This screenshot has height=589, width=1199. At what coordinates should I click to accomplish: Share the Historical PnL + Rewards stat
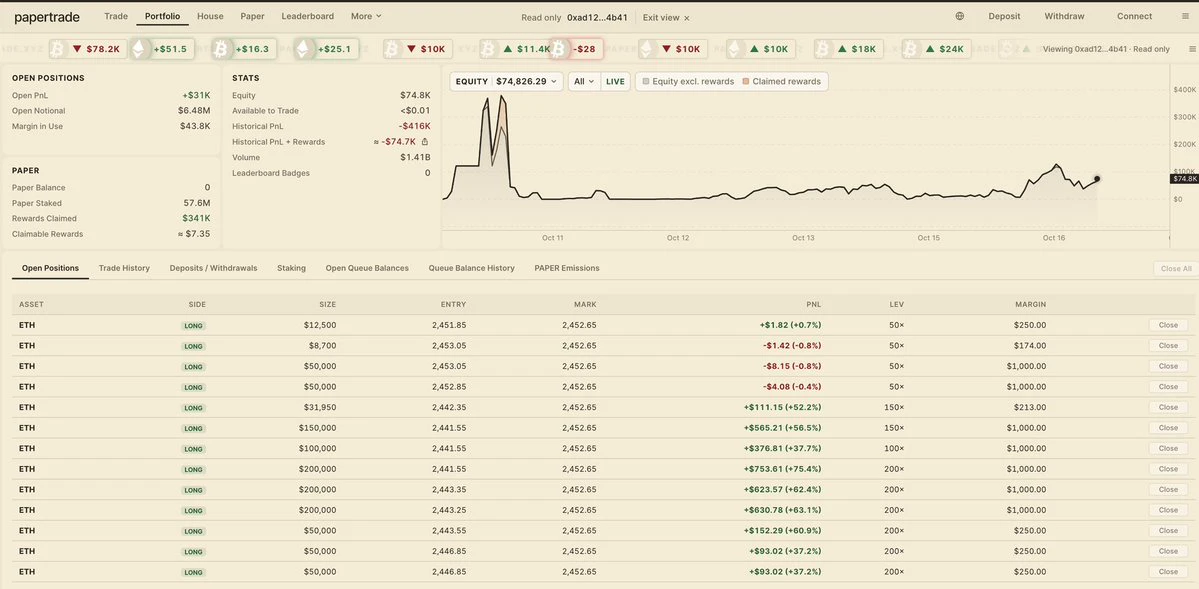point(425,142)
